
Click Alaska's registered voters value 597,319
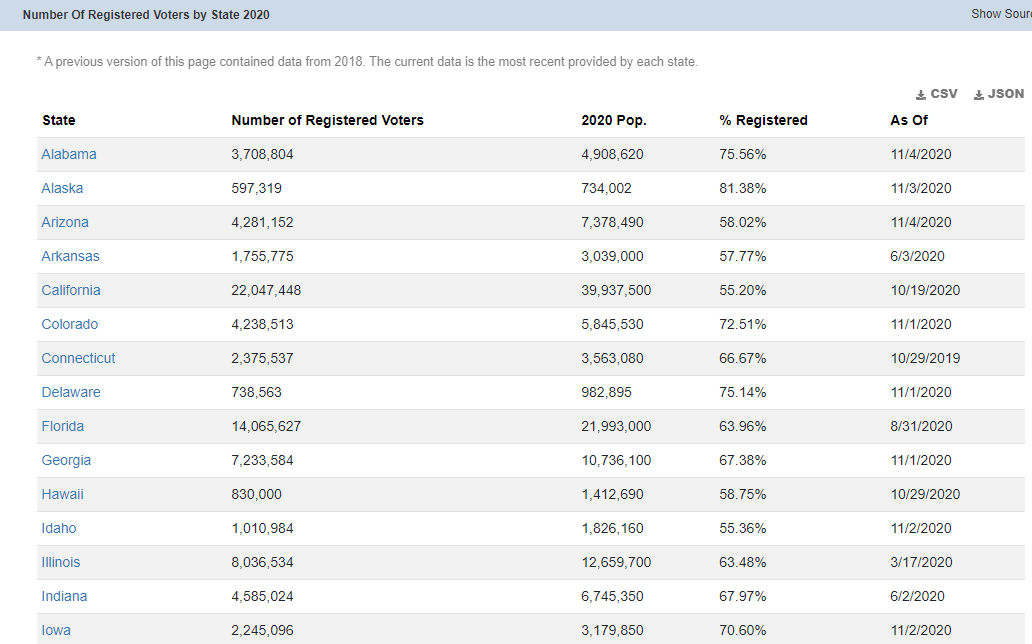[x=257, y=188]
